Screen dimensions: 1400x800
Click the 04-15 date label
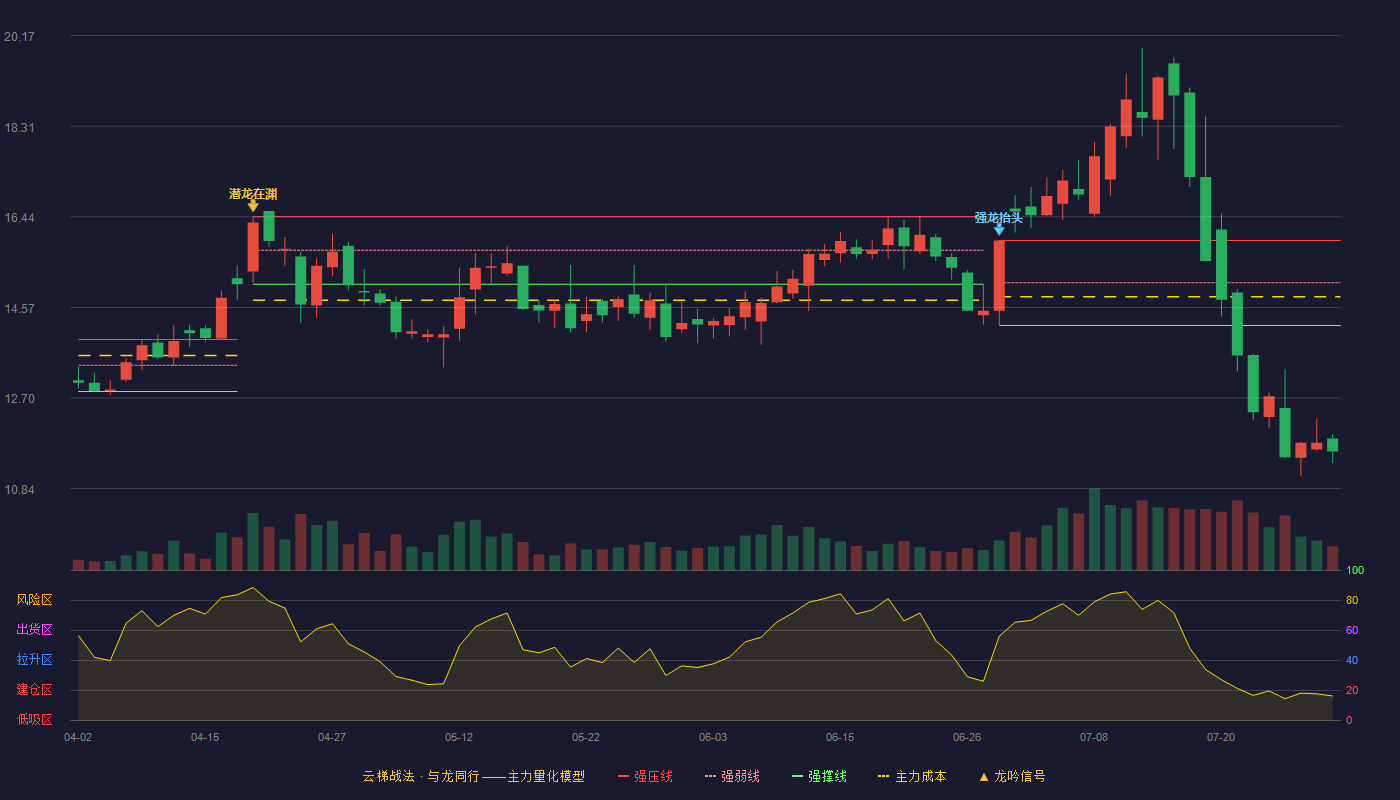(x=205, y=737)
